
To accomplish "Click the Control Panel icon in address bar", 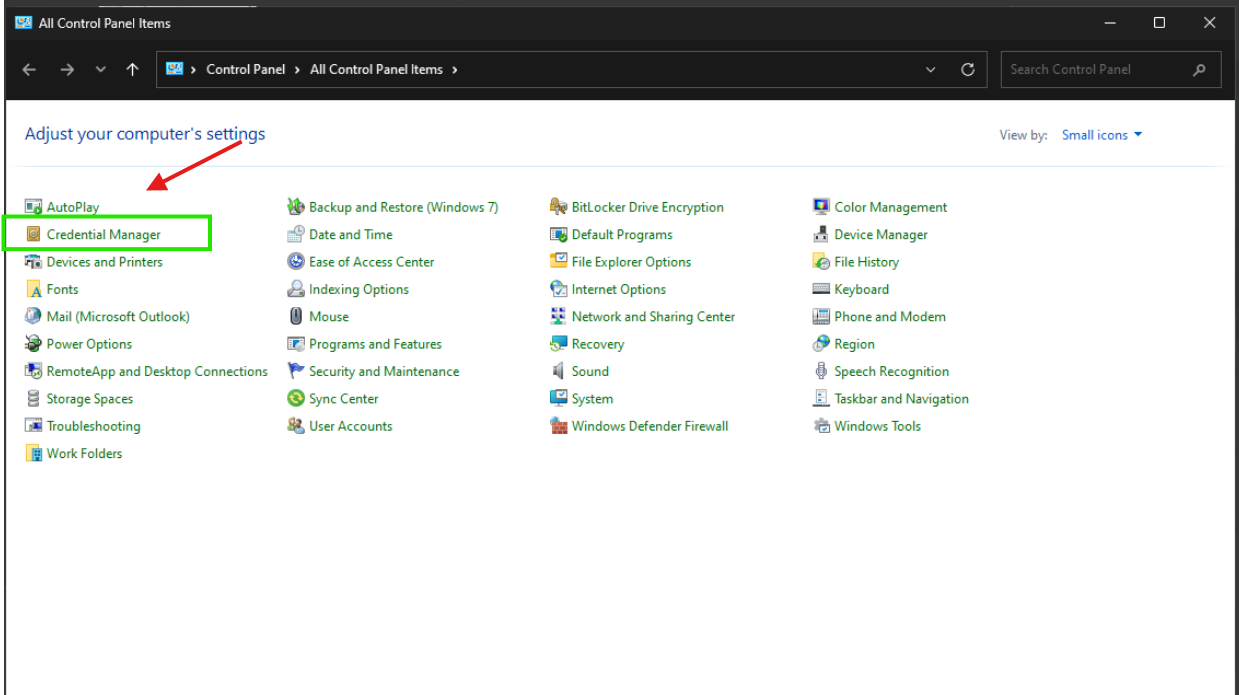I will (175, 69).
